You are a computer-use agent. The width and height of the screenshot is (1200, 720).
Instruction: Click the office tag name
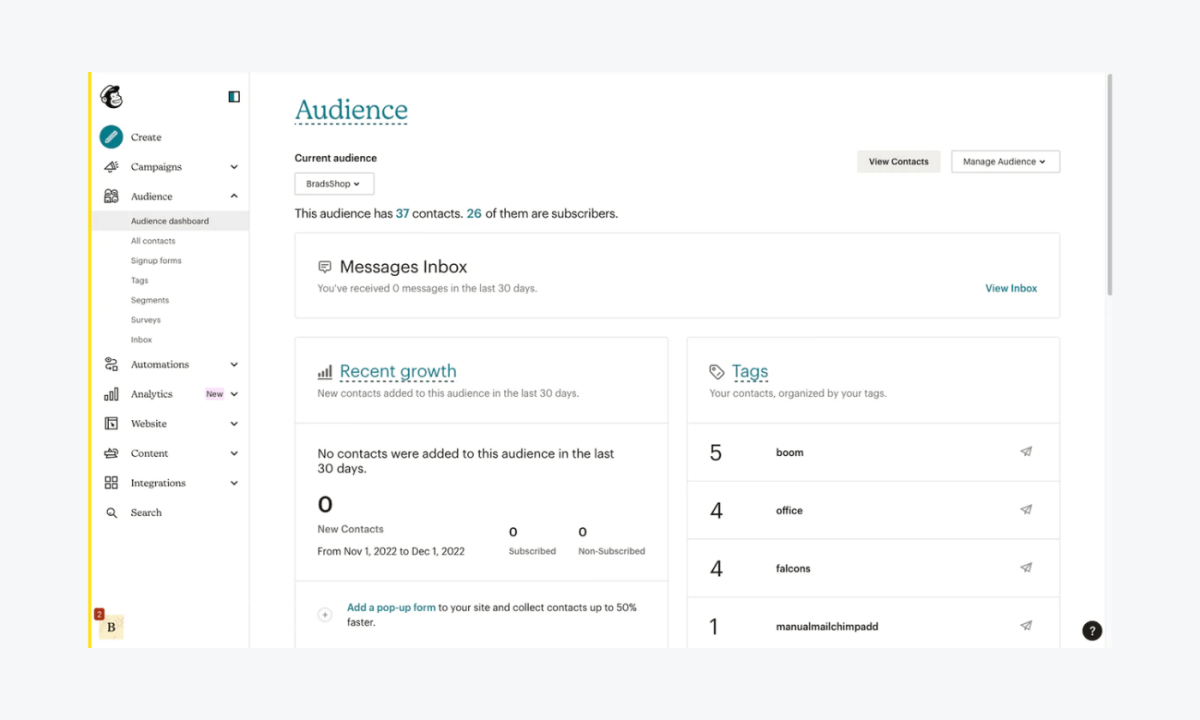[x=789, y=510]
